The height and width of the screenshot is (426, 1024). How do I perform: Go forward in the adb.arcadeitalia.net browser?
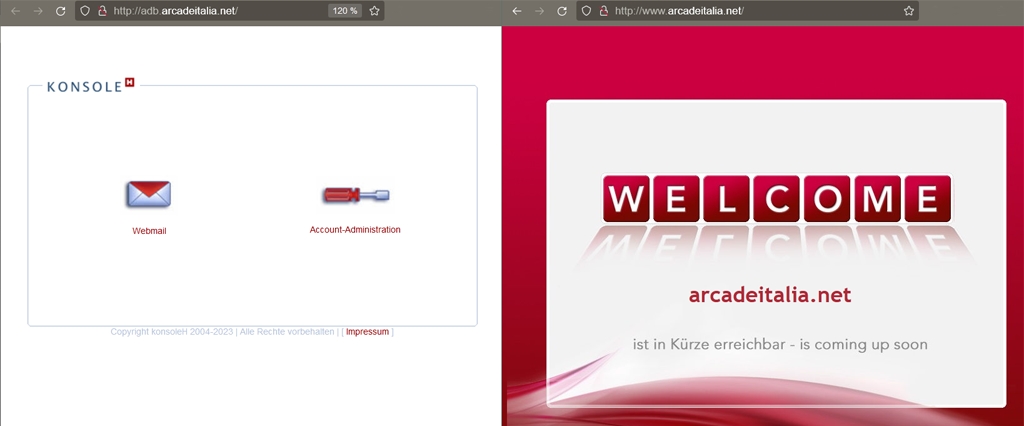point(38,11)
